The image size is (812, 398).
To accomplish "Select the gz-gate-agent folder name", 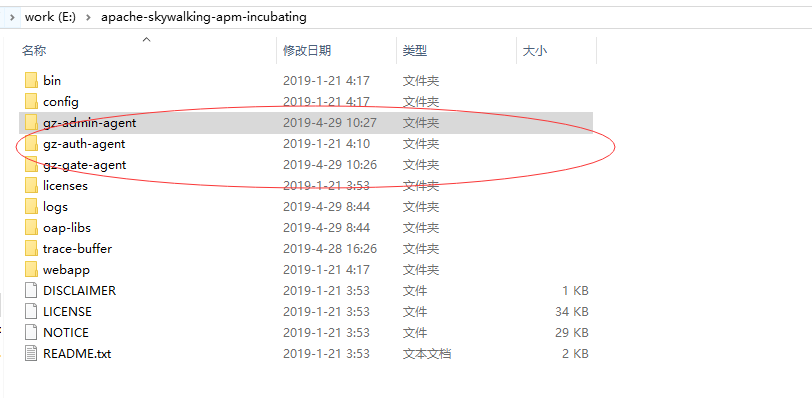I will point(84,165).
